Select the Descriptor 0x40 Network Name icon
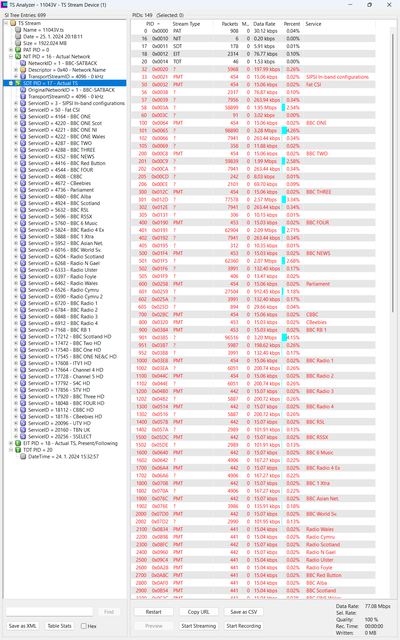400x640 pixels. click(x=23, y=70)
